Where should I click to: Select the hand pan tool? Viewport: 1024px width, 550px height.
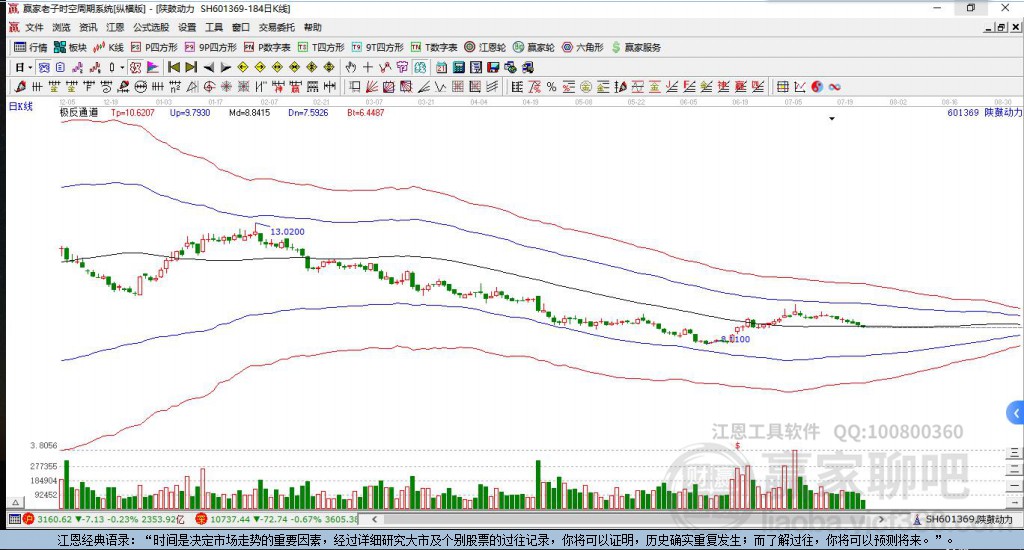pyautogui.click(x=351, y=67)
